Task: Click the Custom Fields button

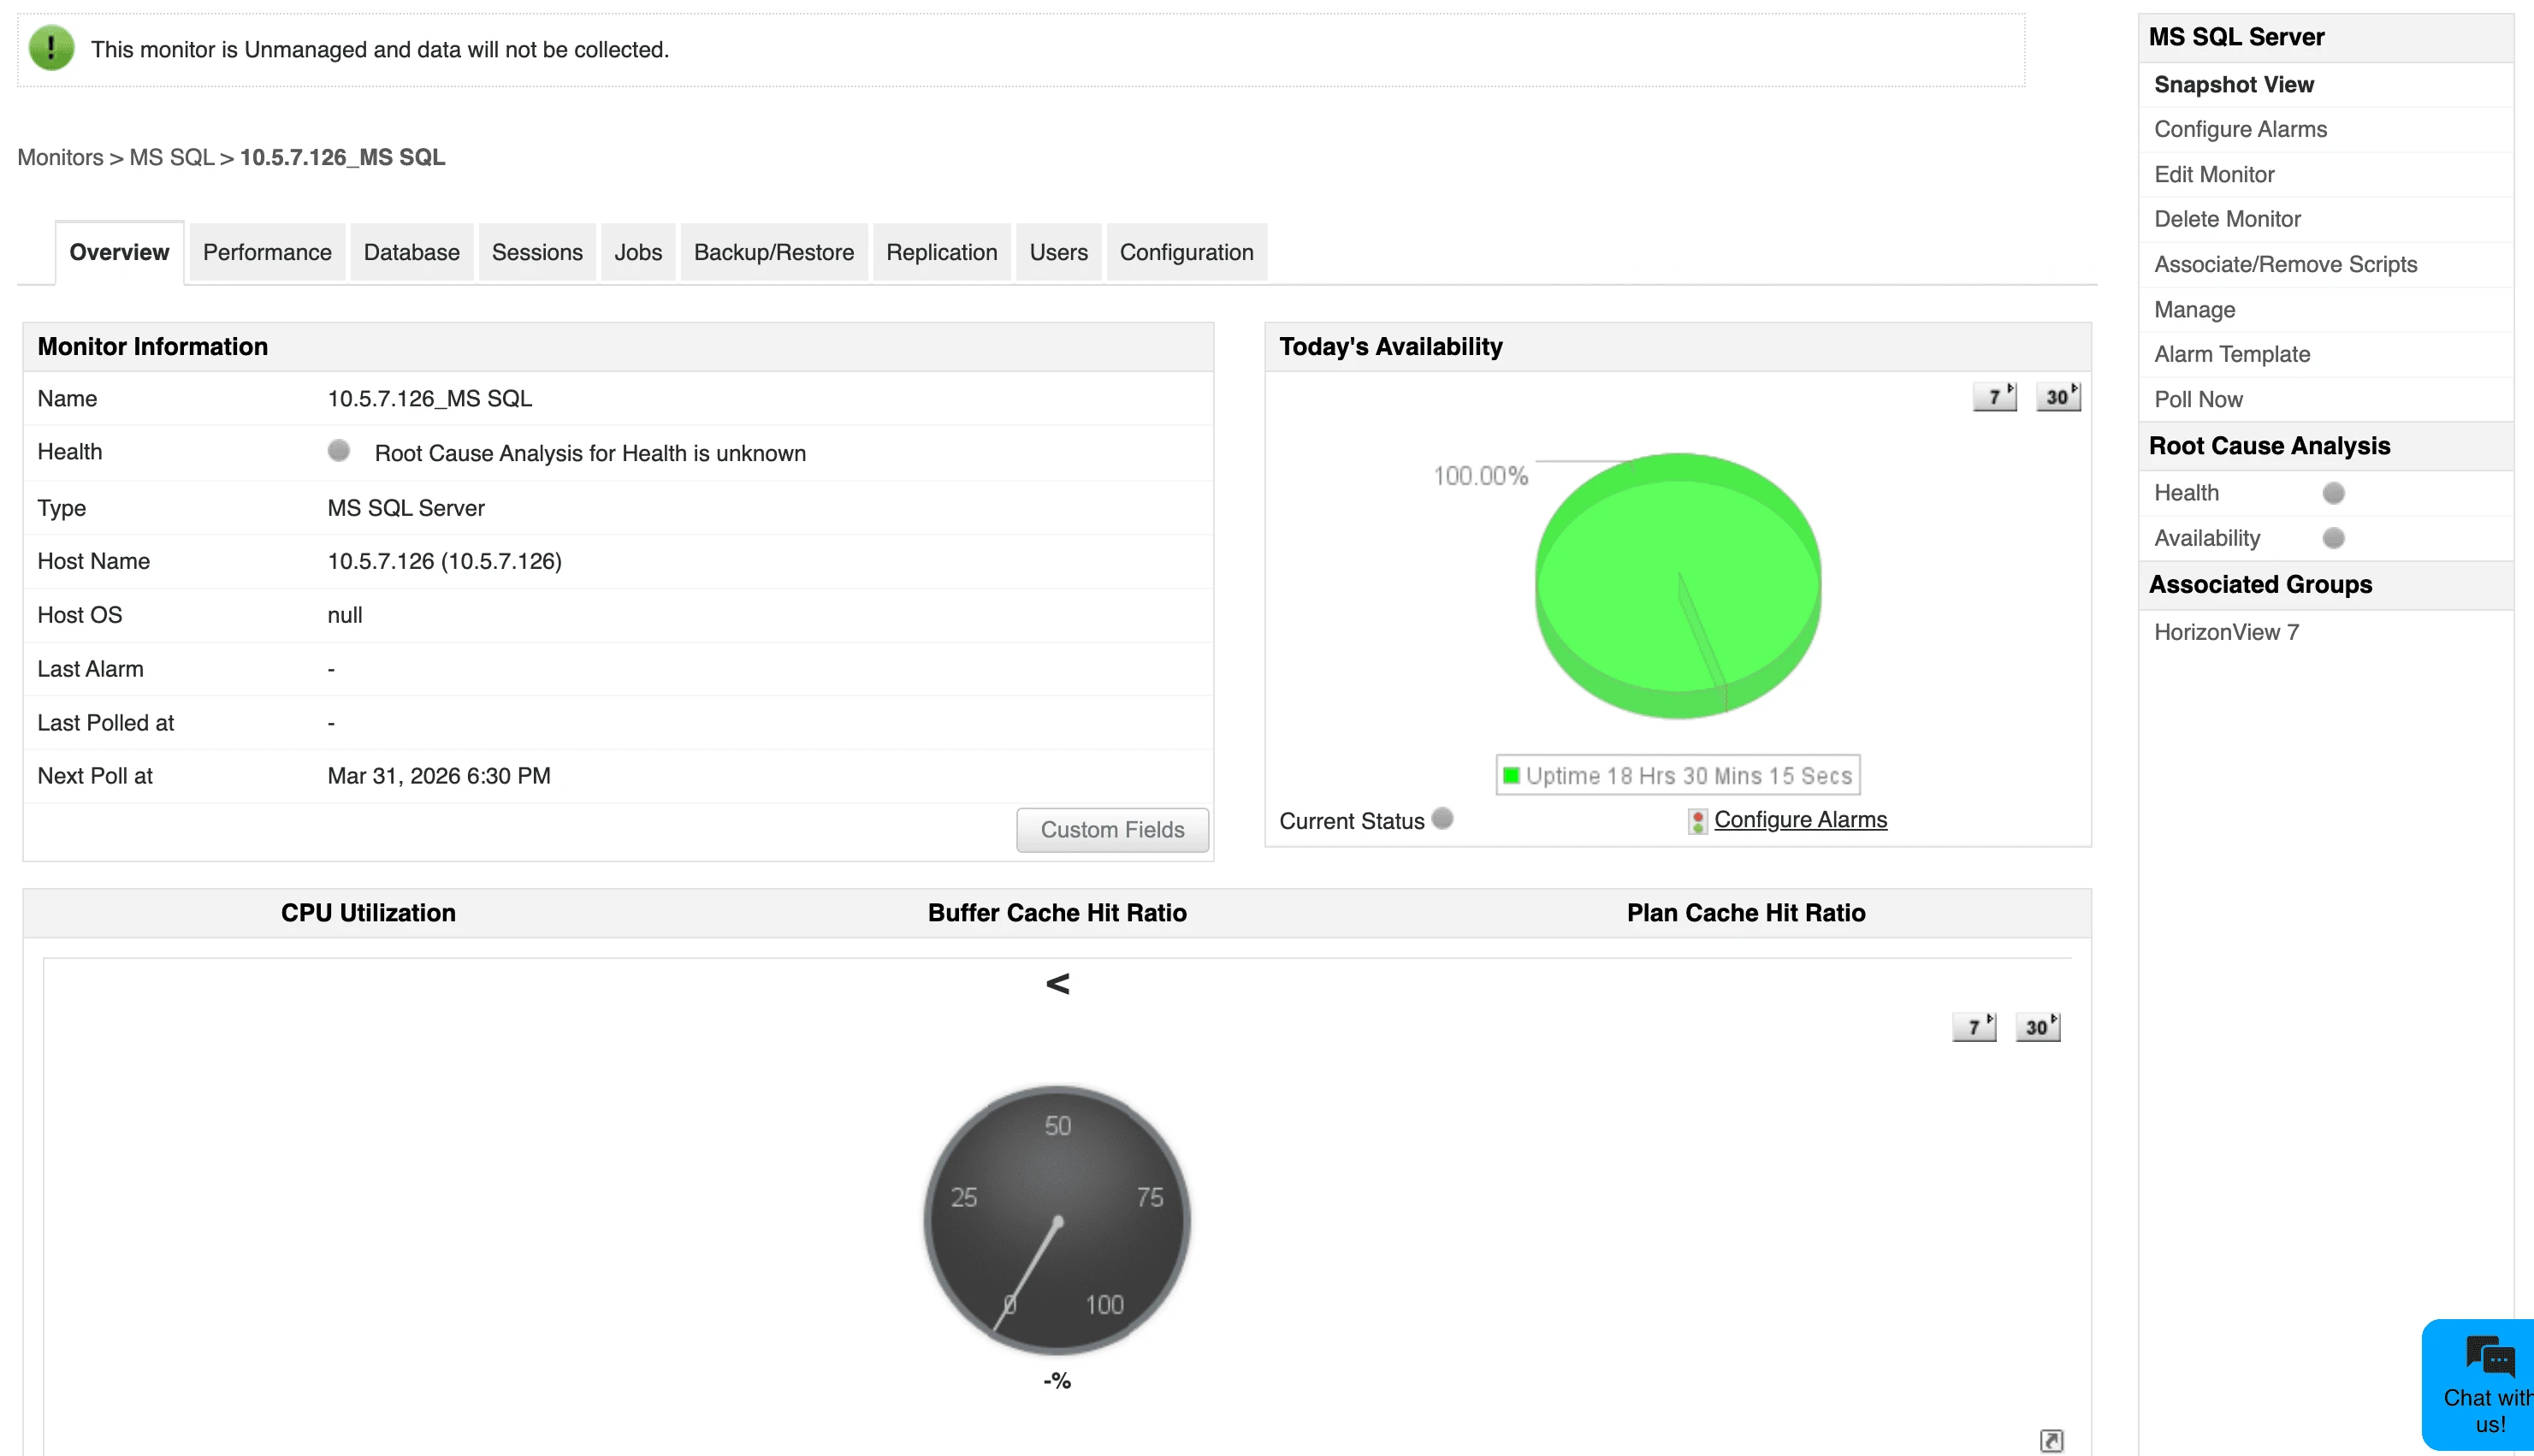Action: [1112, 829]
